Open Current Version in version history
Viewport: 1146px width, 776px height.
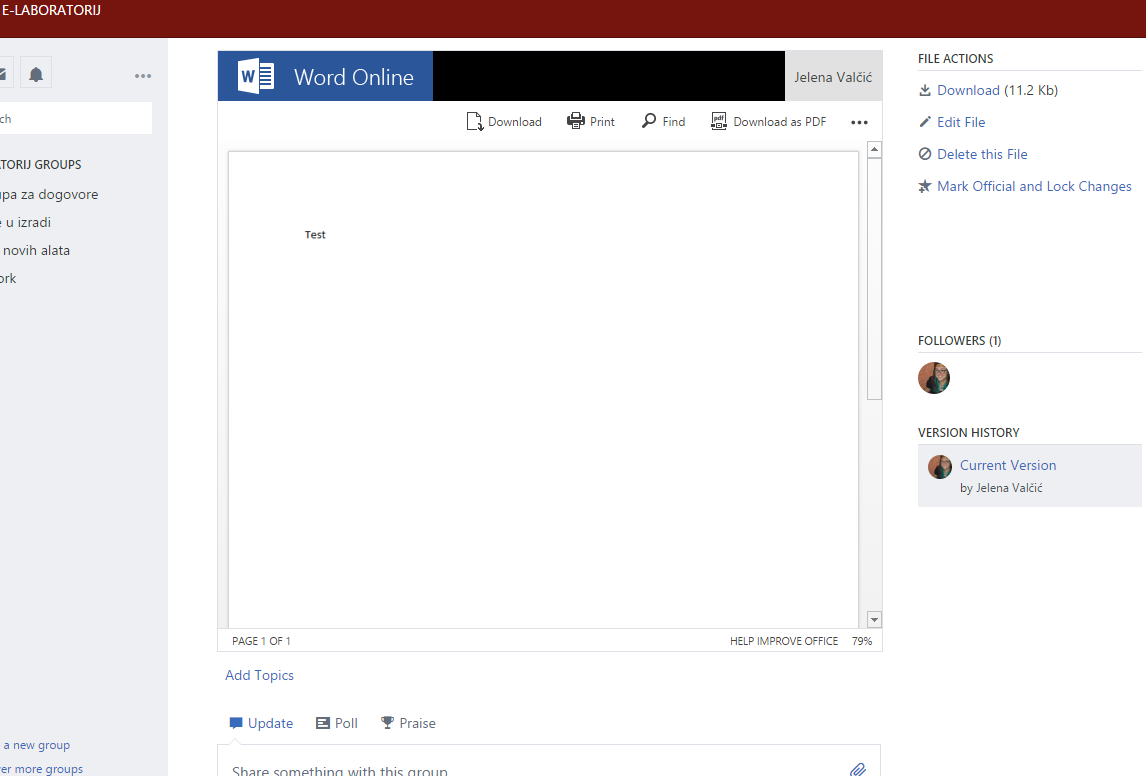[x=1007, y=465]
